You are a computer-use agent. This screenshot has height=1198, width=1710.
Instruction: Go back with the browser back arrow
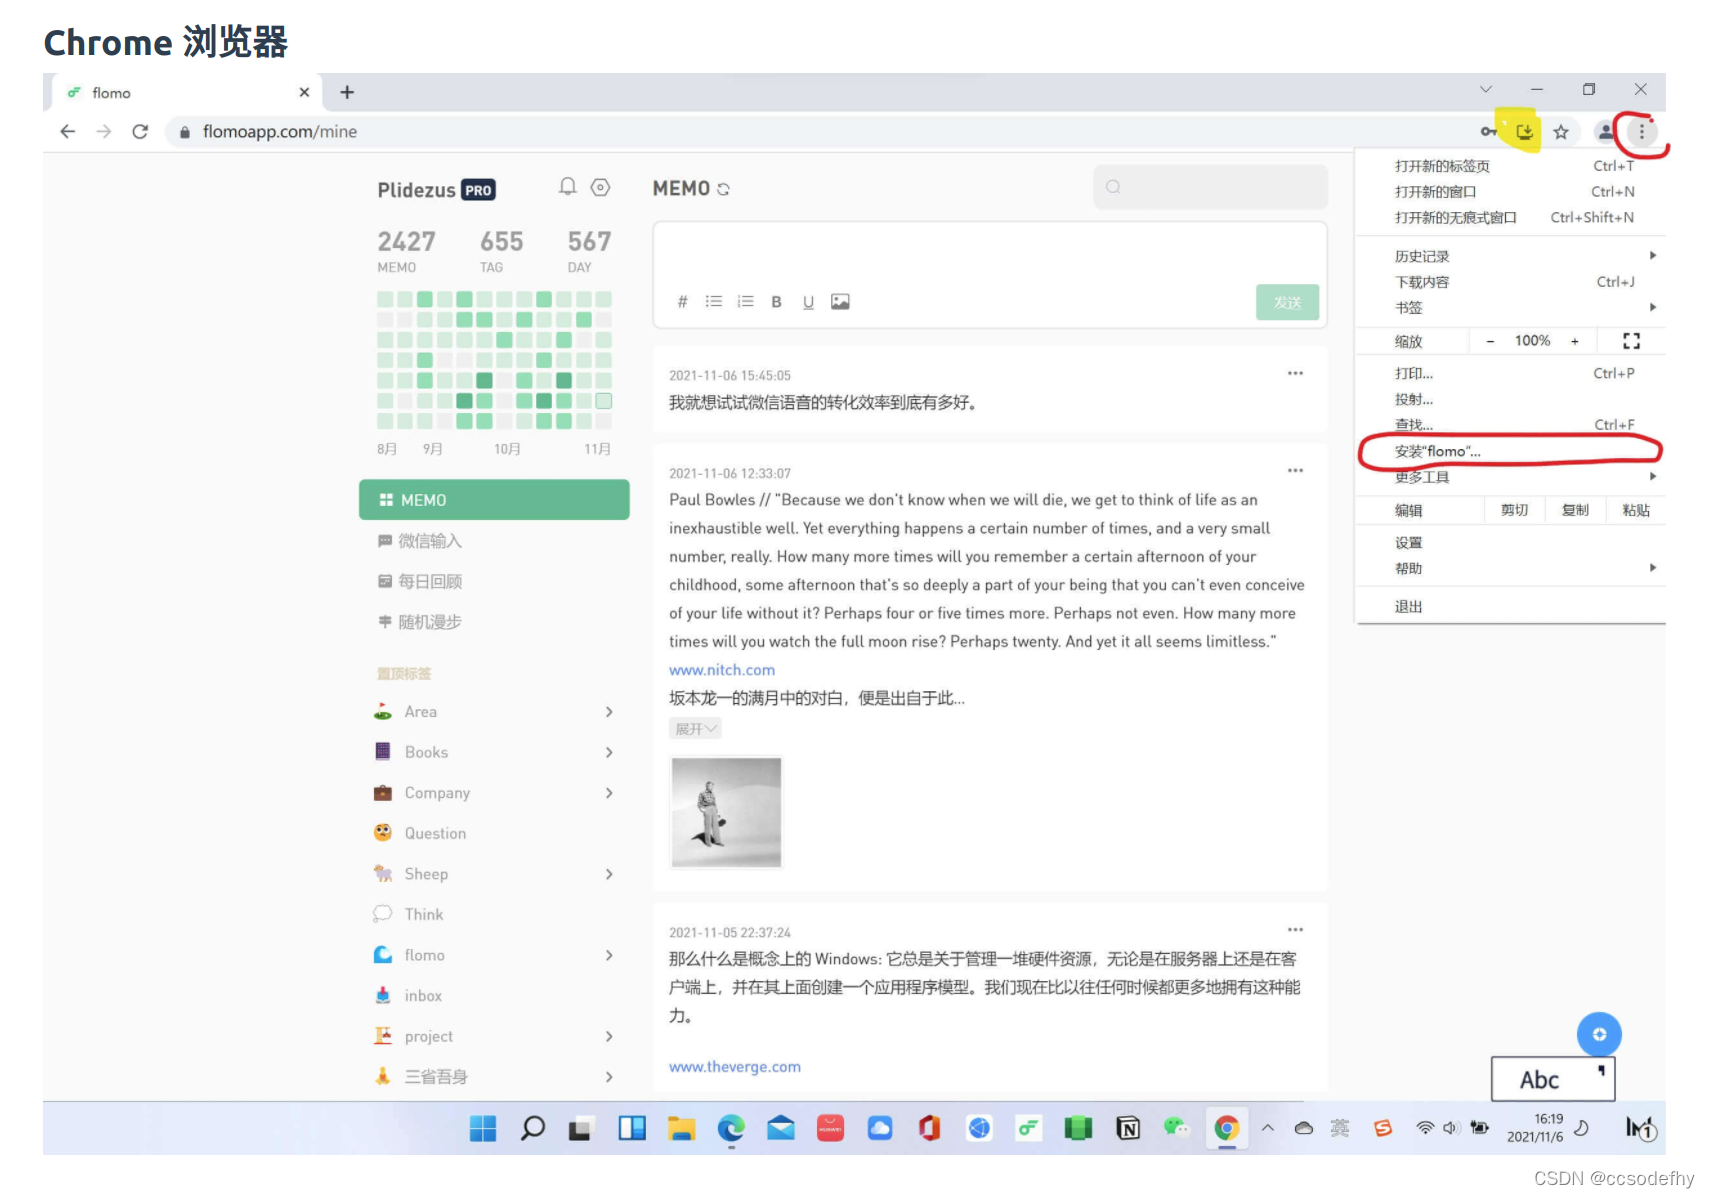[x=67, y=131]
